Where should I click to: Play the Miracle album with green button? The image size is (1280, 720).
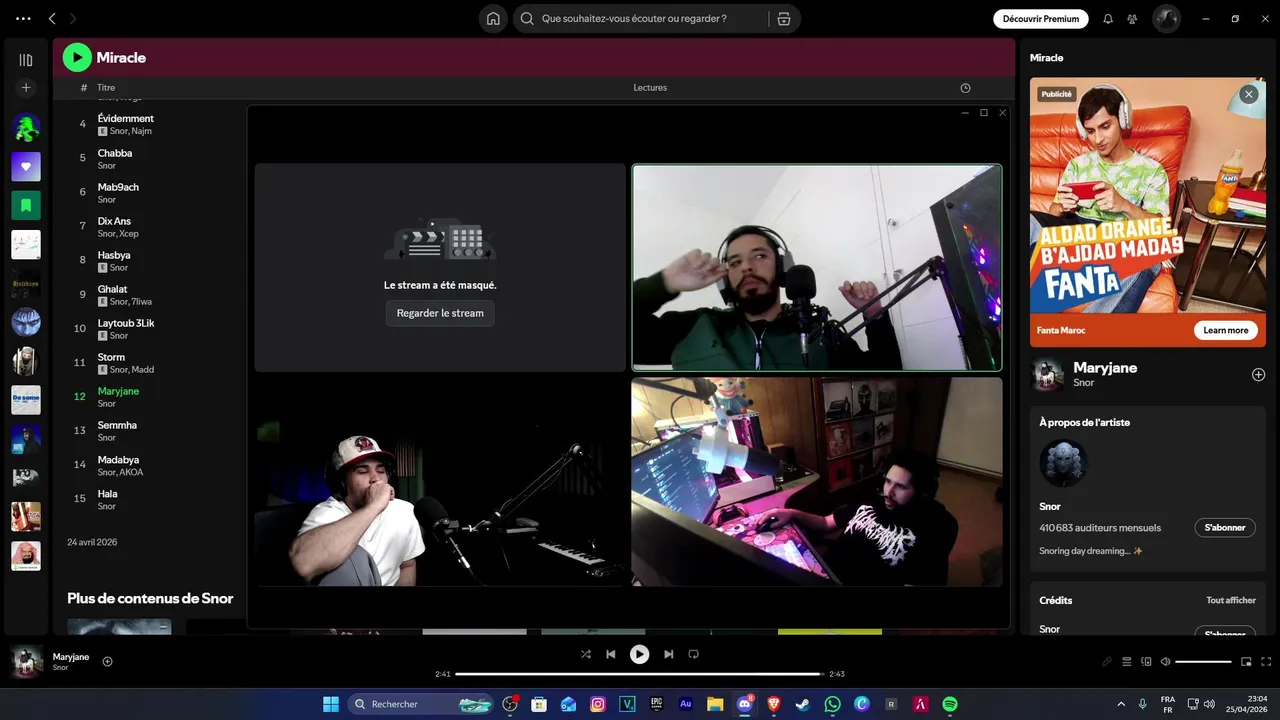click(x=77, y=57)
